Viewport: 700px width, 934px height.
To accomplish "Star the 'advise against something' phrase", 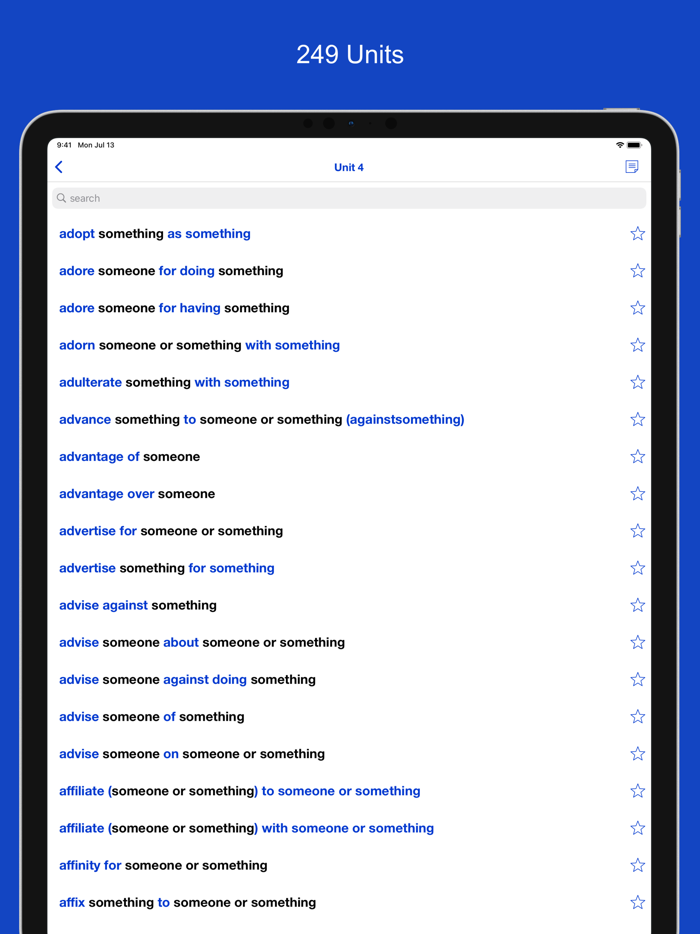I will click(637, 605).
